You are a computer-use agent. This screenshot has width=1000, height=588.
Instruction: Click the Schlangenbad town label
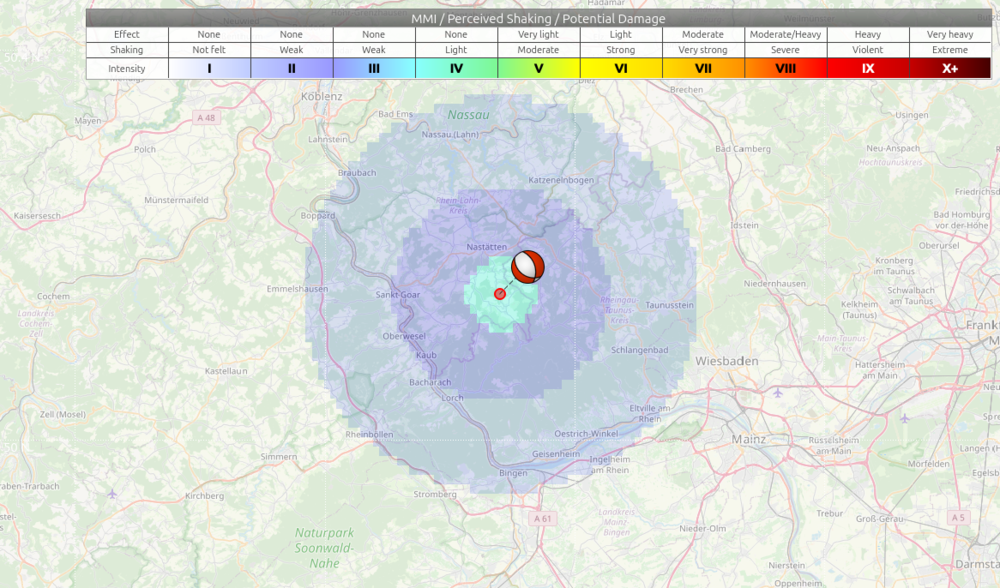[640, 350]
